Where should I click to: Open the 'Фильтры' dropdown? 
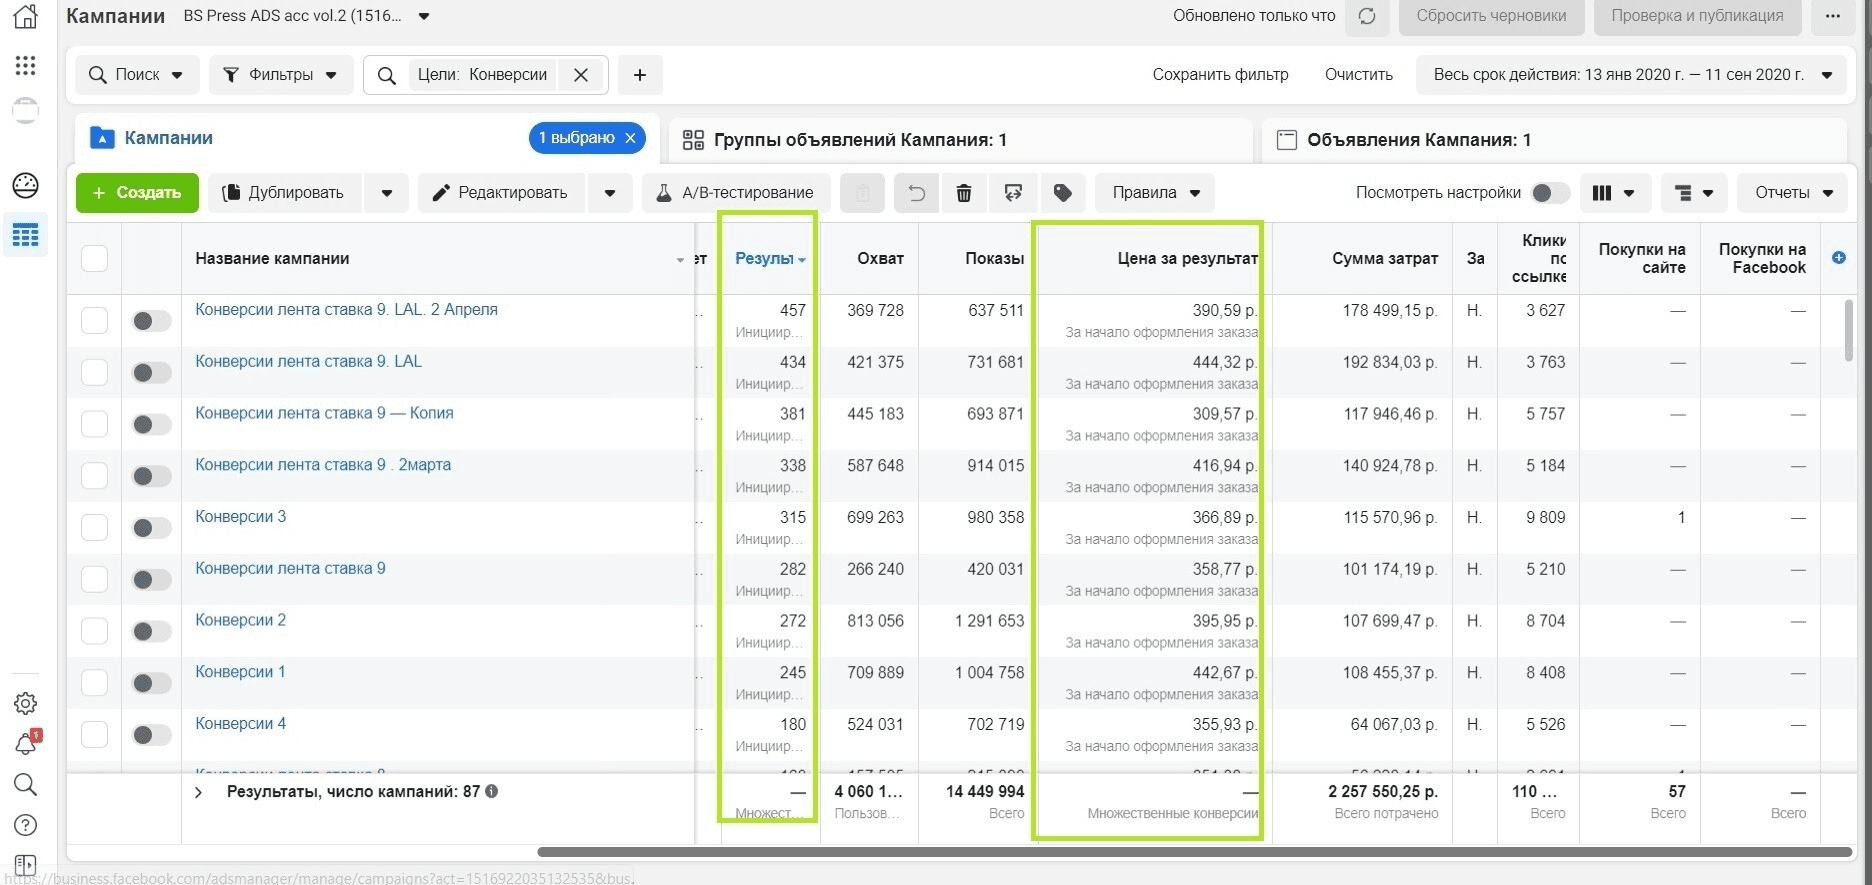coord(281,75)
